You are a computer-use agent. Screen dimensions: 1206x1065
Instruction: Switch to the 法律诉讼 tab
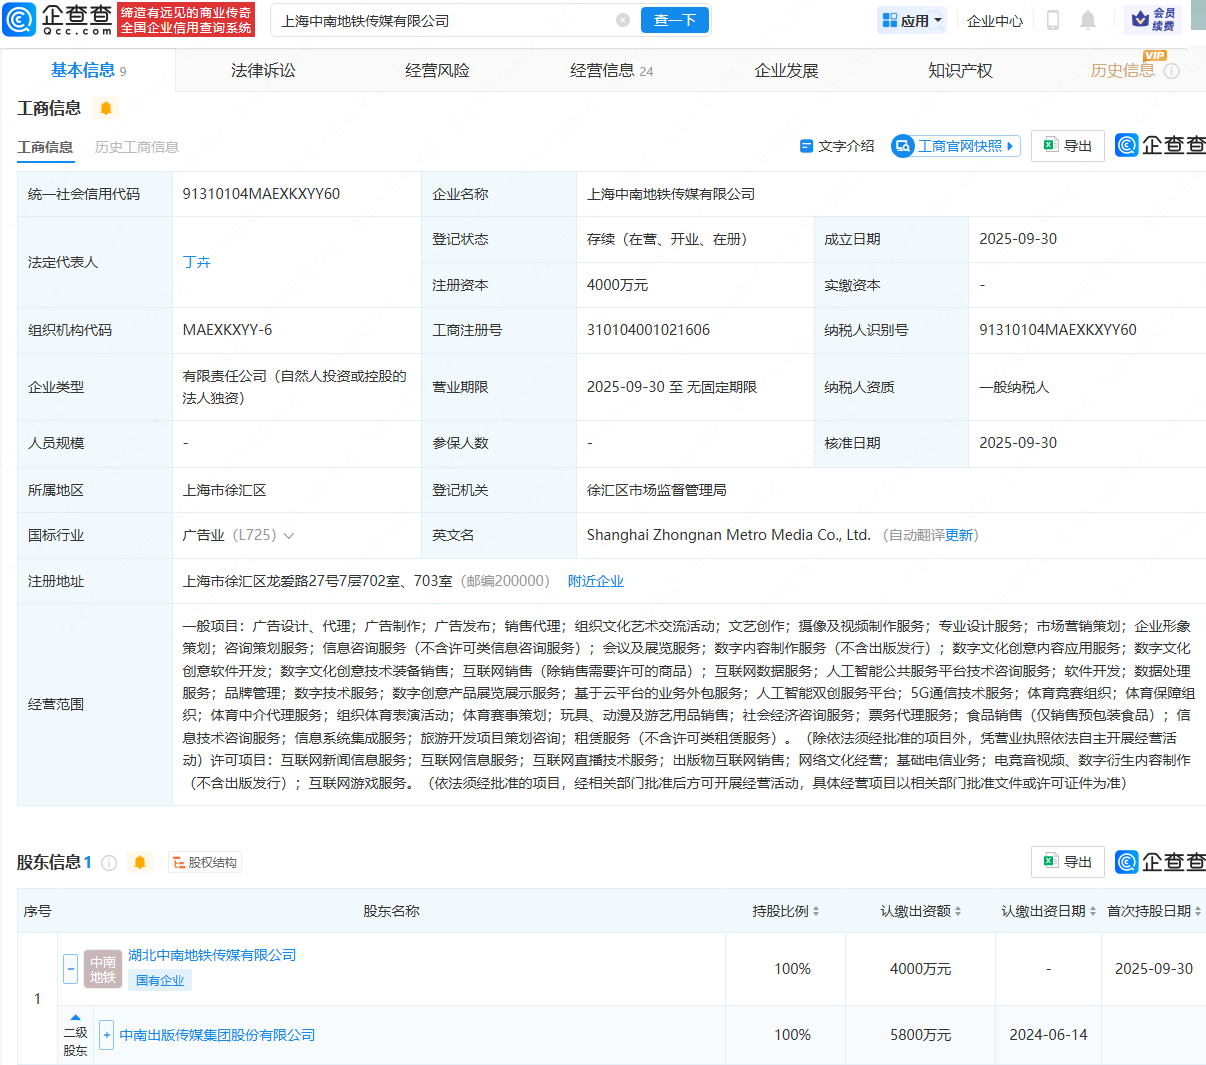[x=263, y=70]
